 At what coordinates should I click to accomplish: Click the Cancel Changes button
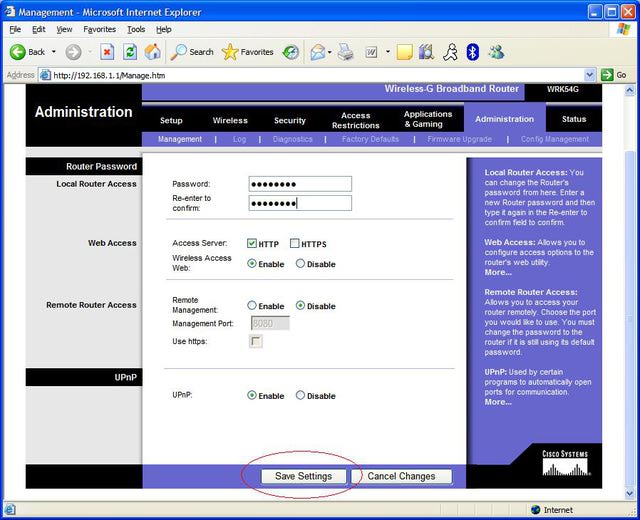point(402,476)
